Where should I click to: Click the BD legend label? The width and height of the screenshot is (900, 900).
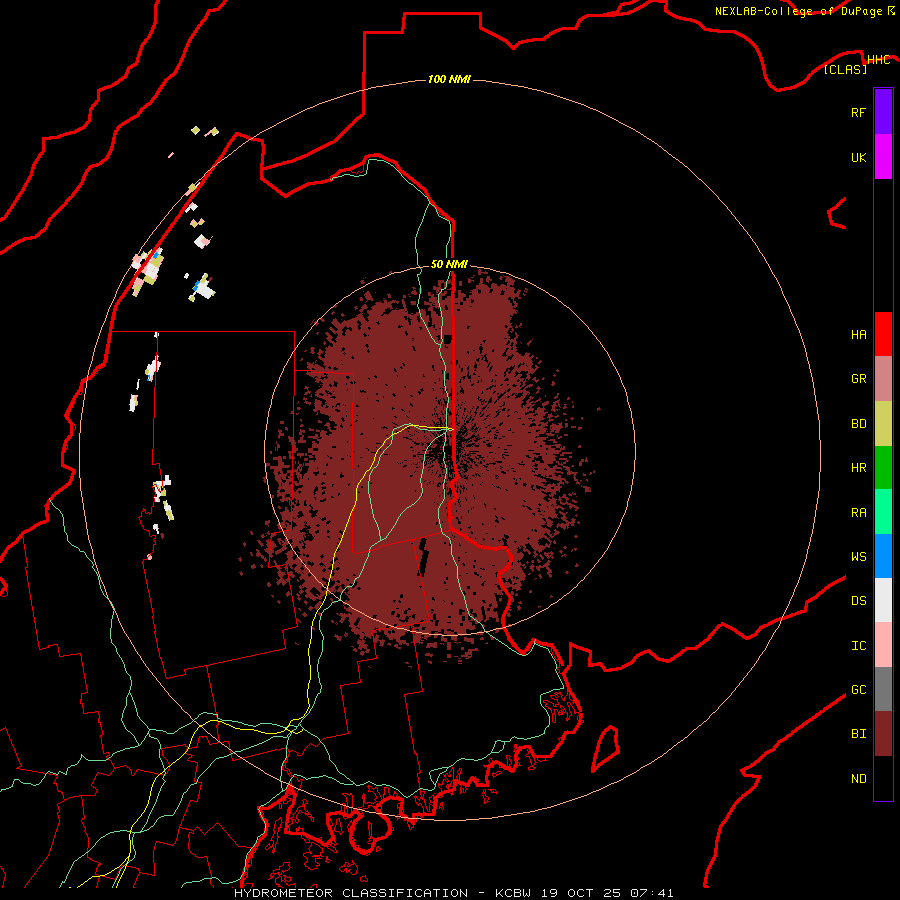[x=858, y=424]
